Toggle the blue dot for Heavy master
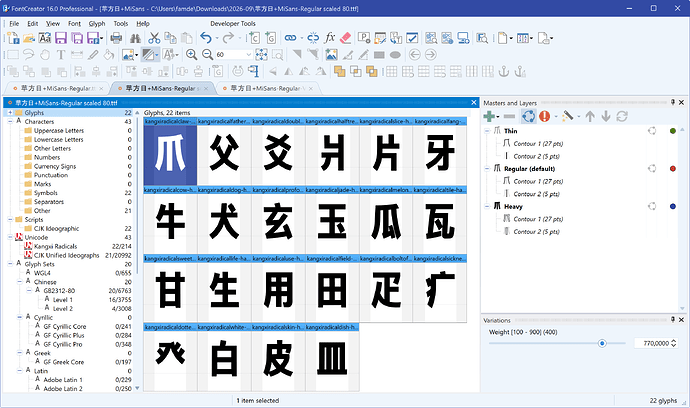This screenshot has width=690, height=408. coord(672,206)
